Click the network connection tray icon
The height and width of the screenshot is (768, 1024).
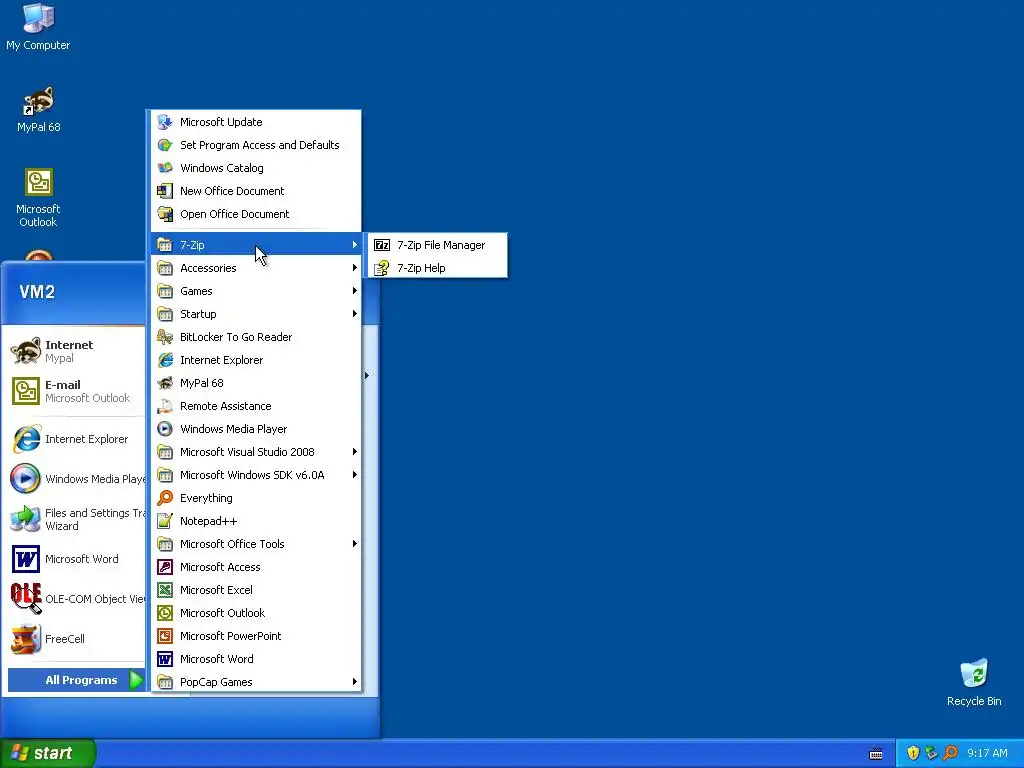pyautogui.click(x=931, y=753)
